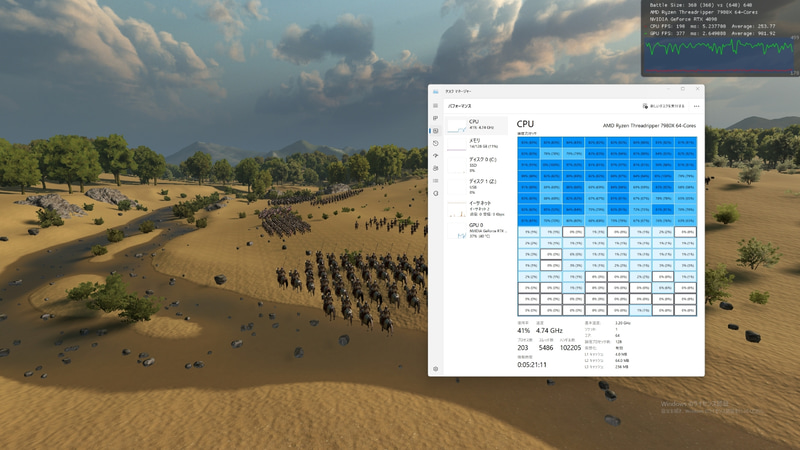
Task: Click the CPU mini graph thumbnail
Action: (x=457, y=126)
